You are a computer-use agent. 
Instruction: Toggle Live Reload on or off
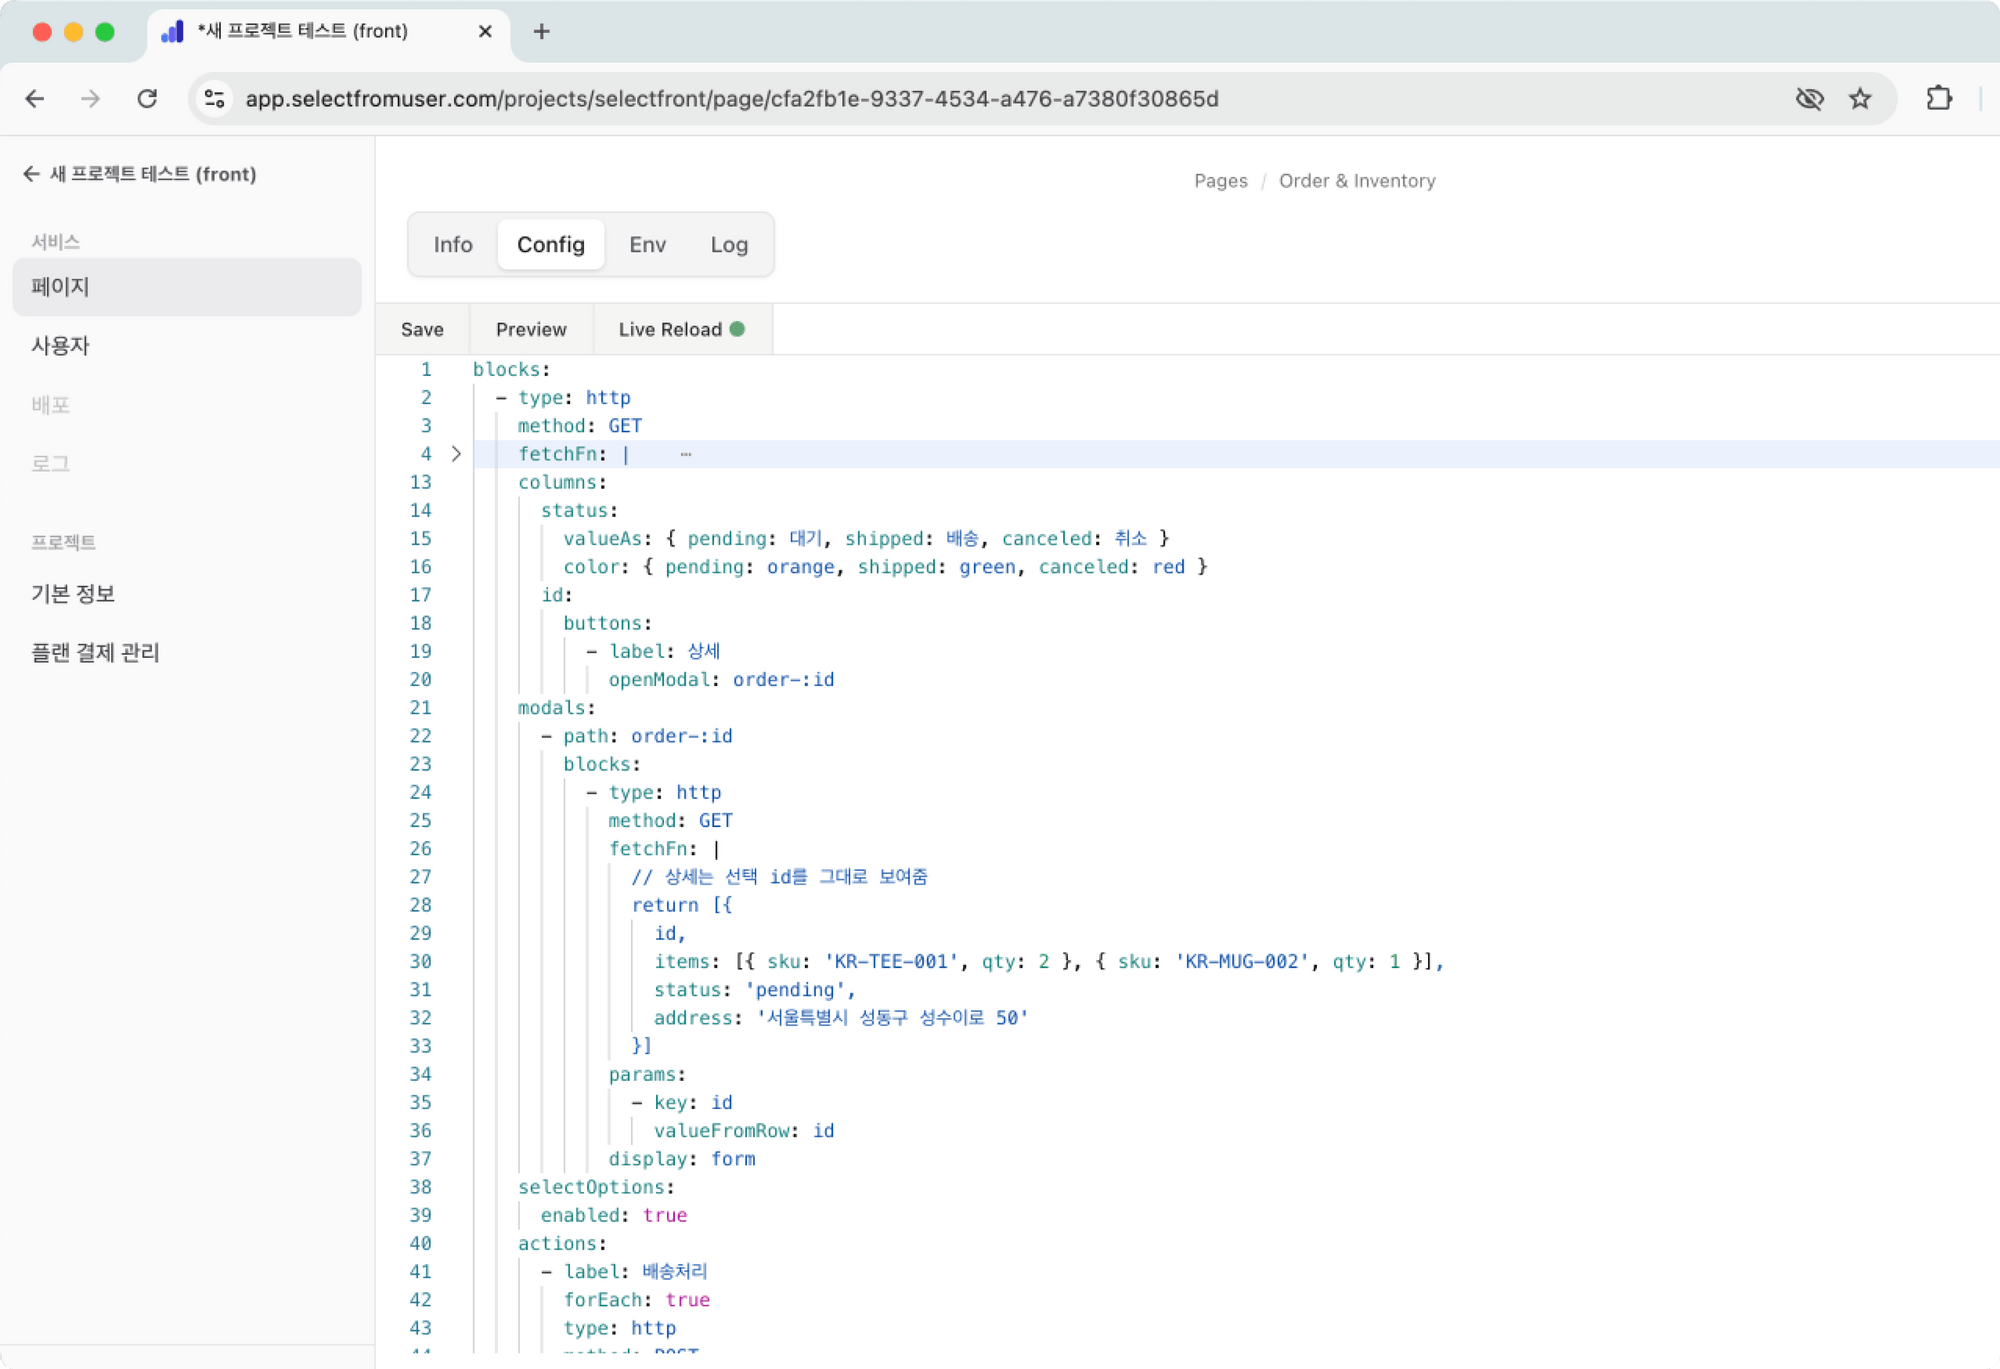pyautogui.click(x=681, y=329)
